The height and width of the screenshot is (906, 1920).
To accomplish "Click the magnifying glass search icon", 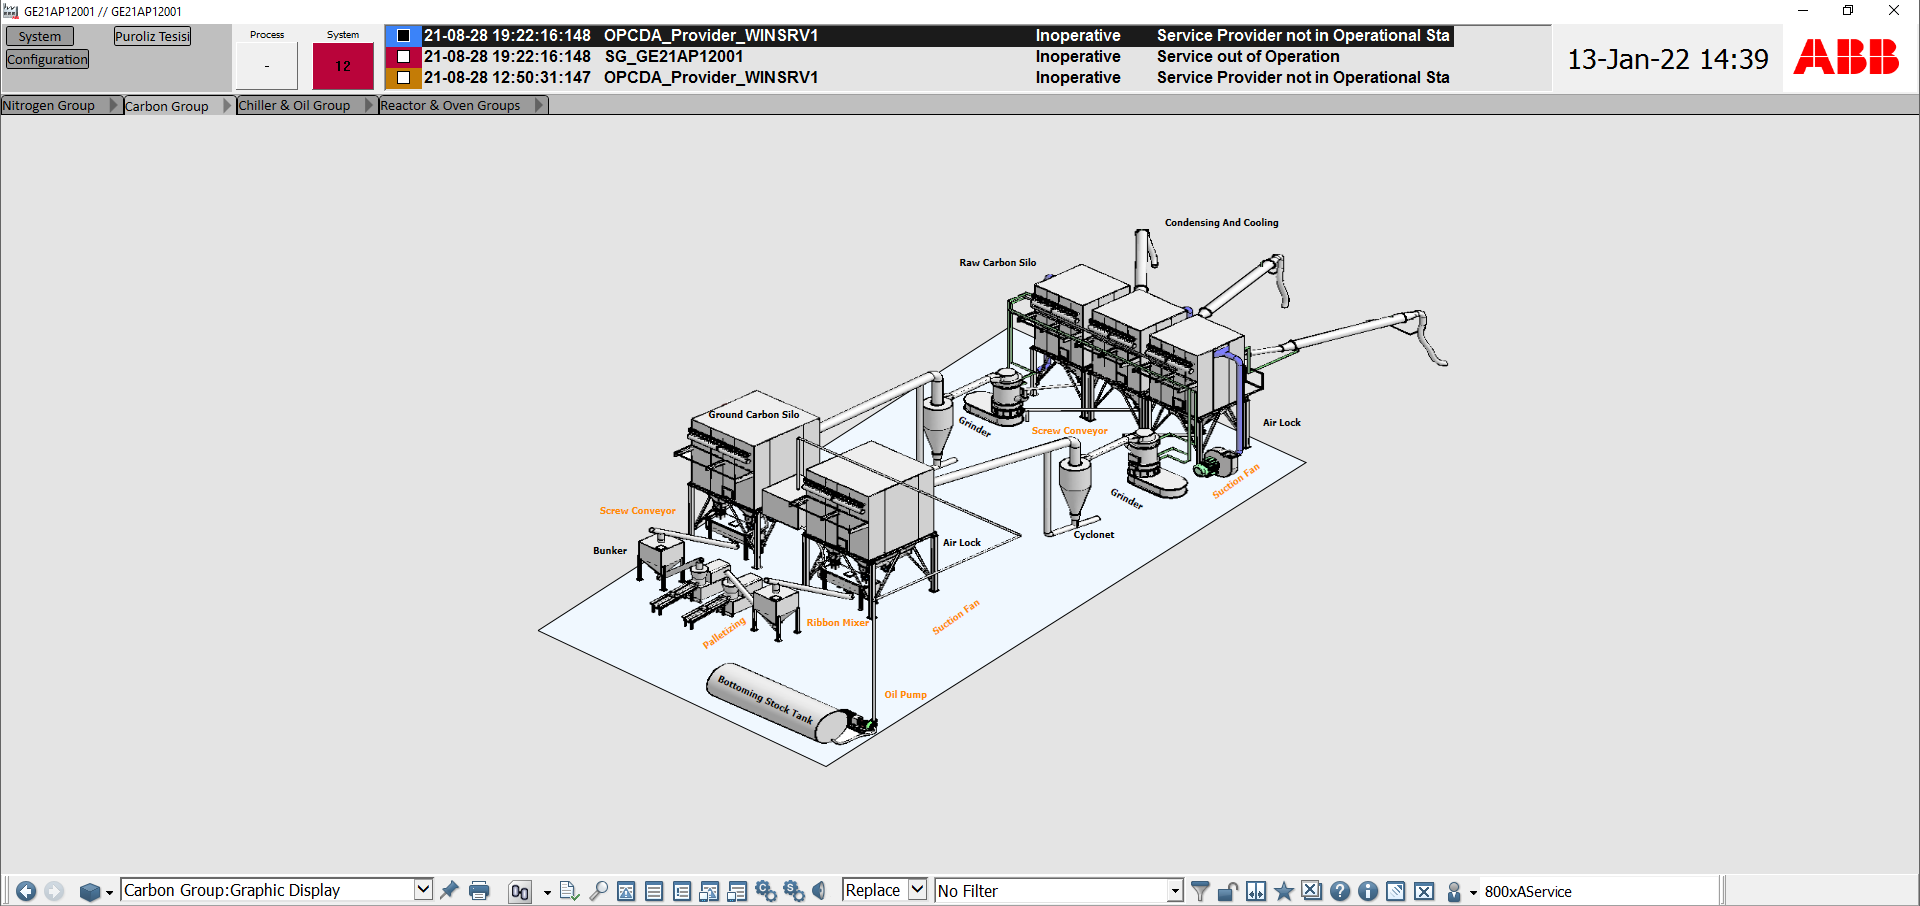I will [598, 891].
